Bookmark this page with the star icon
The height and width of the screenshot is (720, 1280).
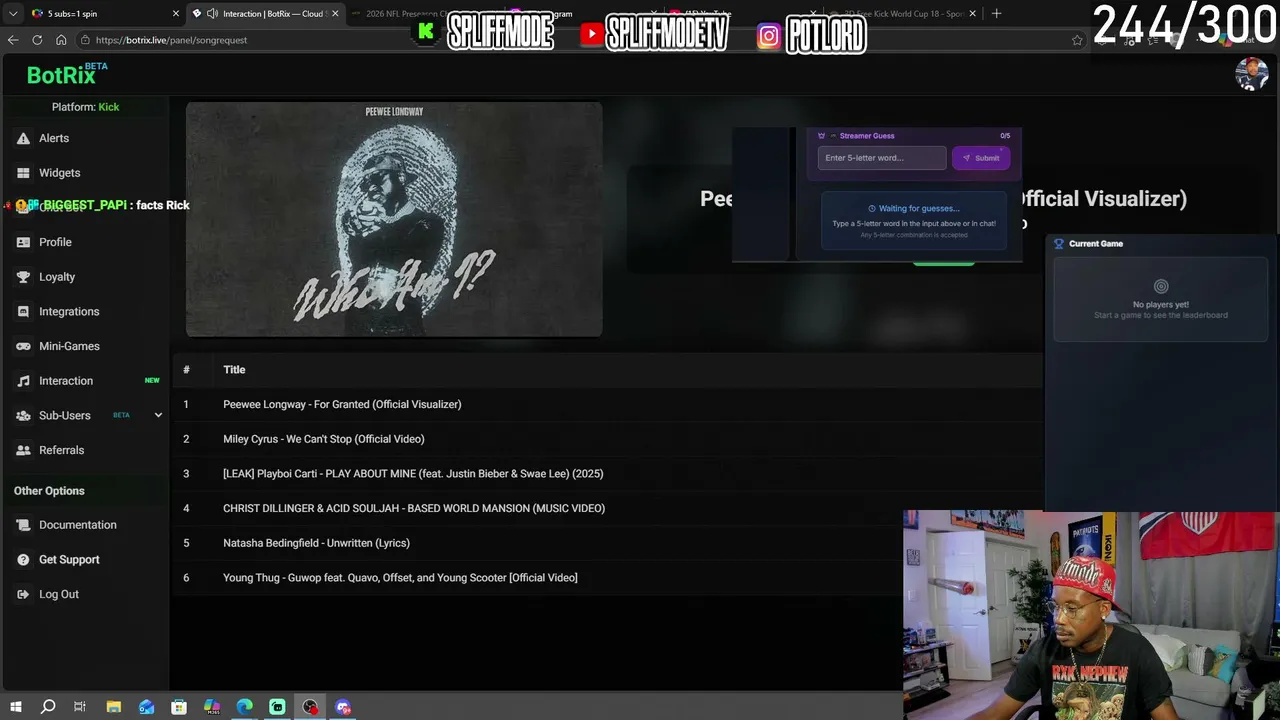click(1077, 40)
